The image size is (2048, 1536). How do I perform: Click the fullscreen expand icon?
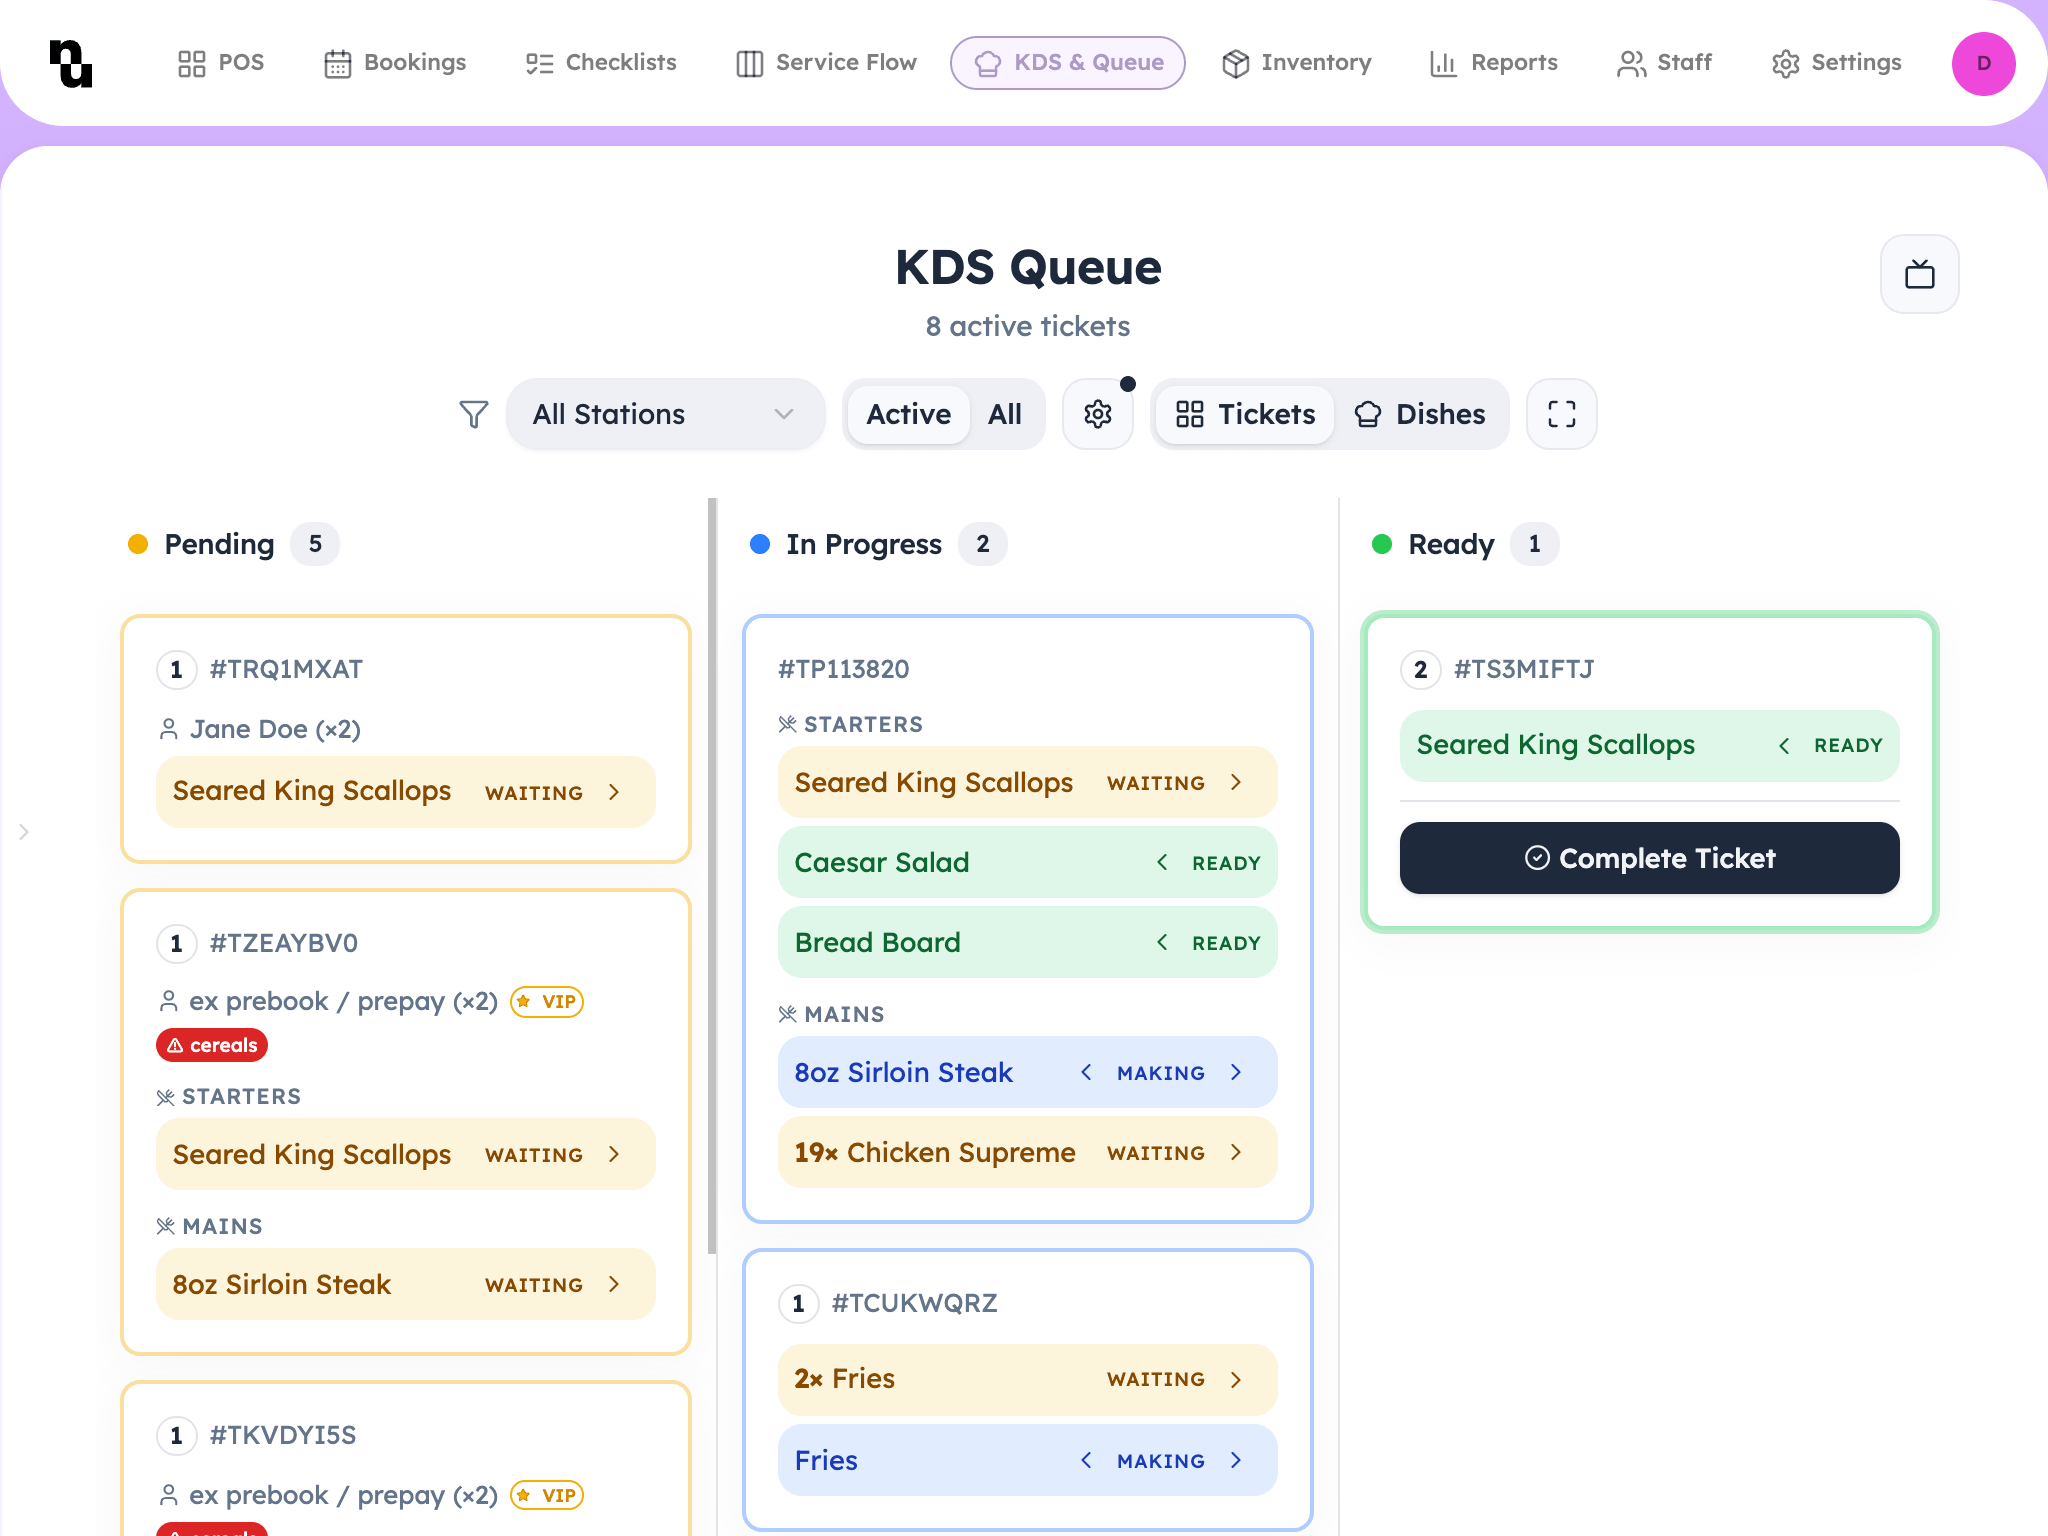point(1561,414)
